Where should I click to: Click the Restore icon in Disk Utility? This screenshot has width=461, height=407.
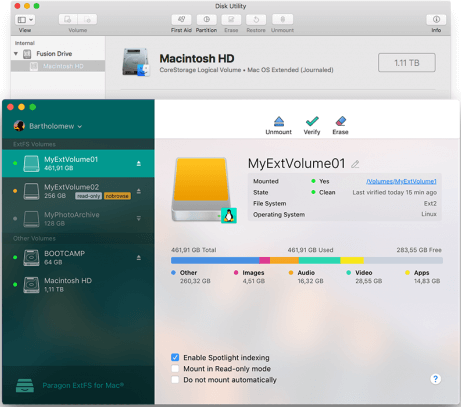click(256, 19)
